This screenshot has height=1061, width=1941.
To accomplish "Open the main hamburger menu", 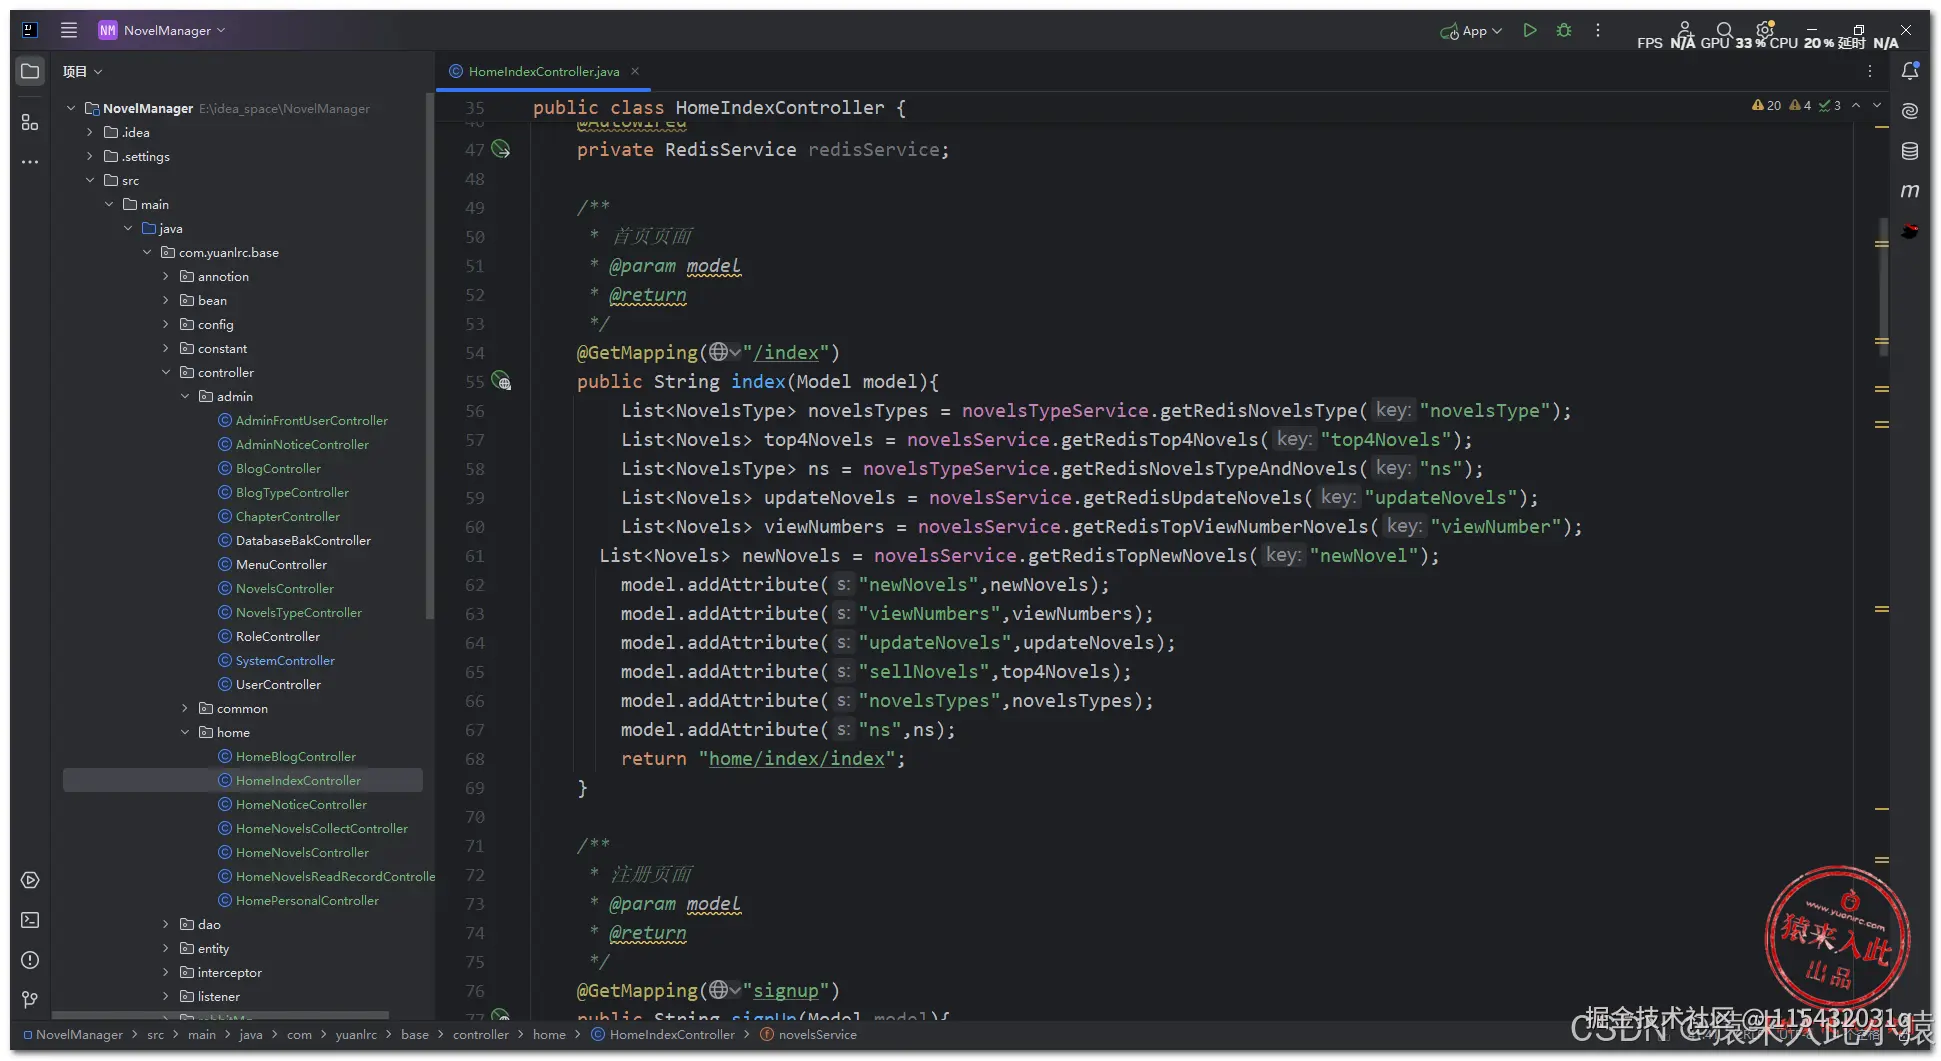I will click(x=69, y=30).
